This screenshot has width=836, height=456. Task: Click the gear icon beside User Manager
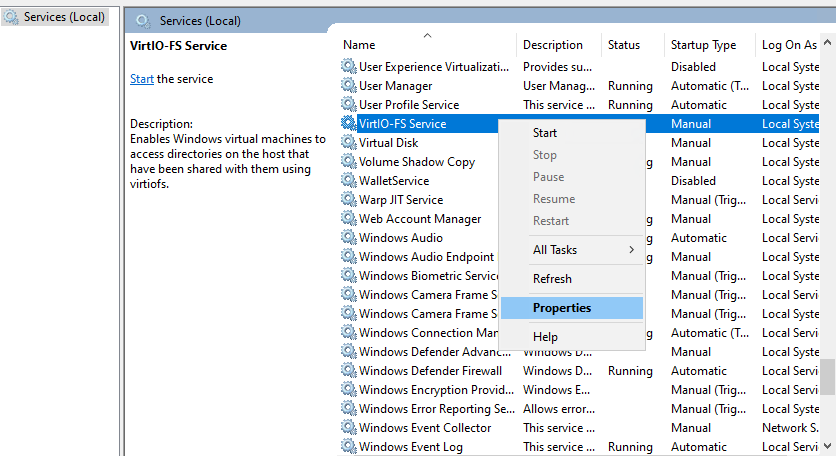pos(348,86)
